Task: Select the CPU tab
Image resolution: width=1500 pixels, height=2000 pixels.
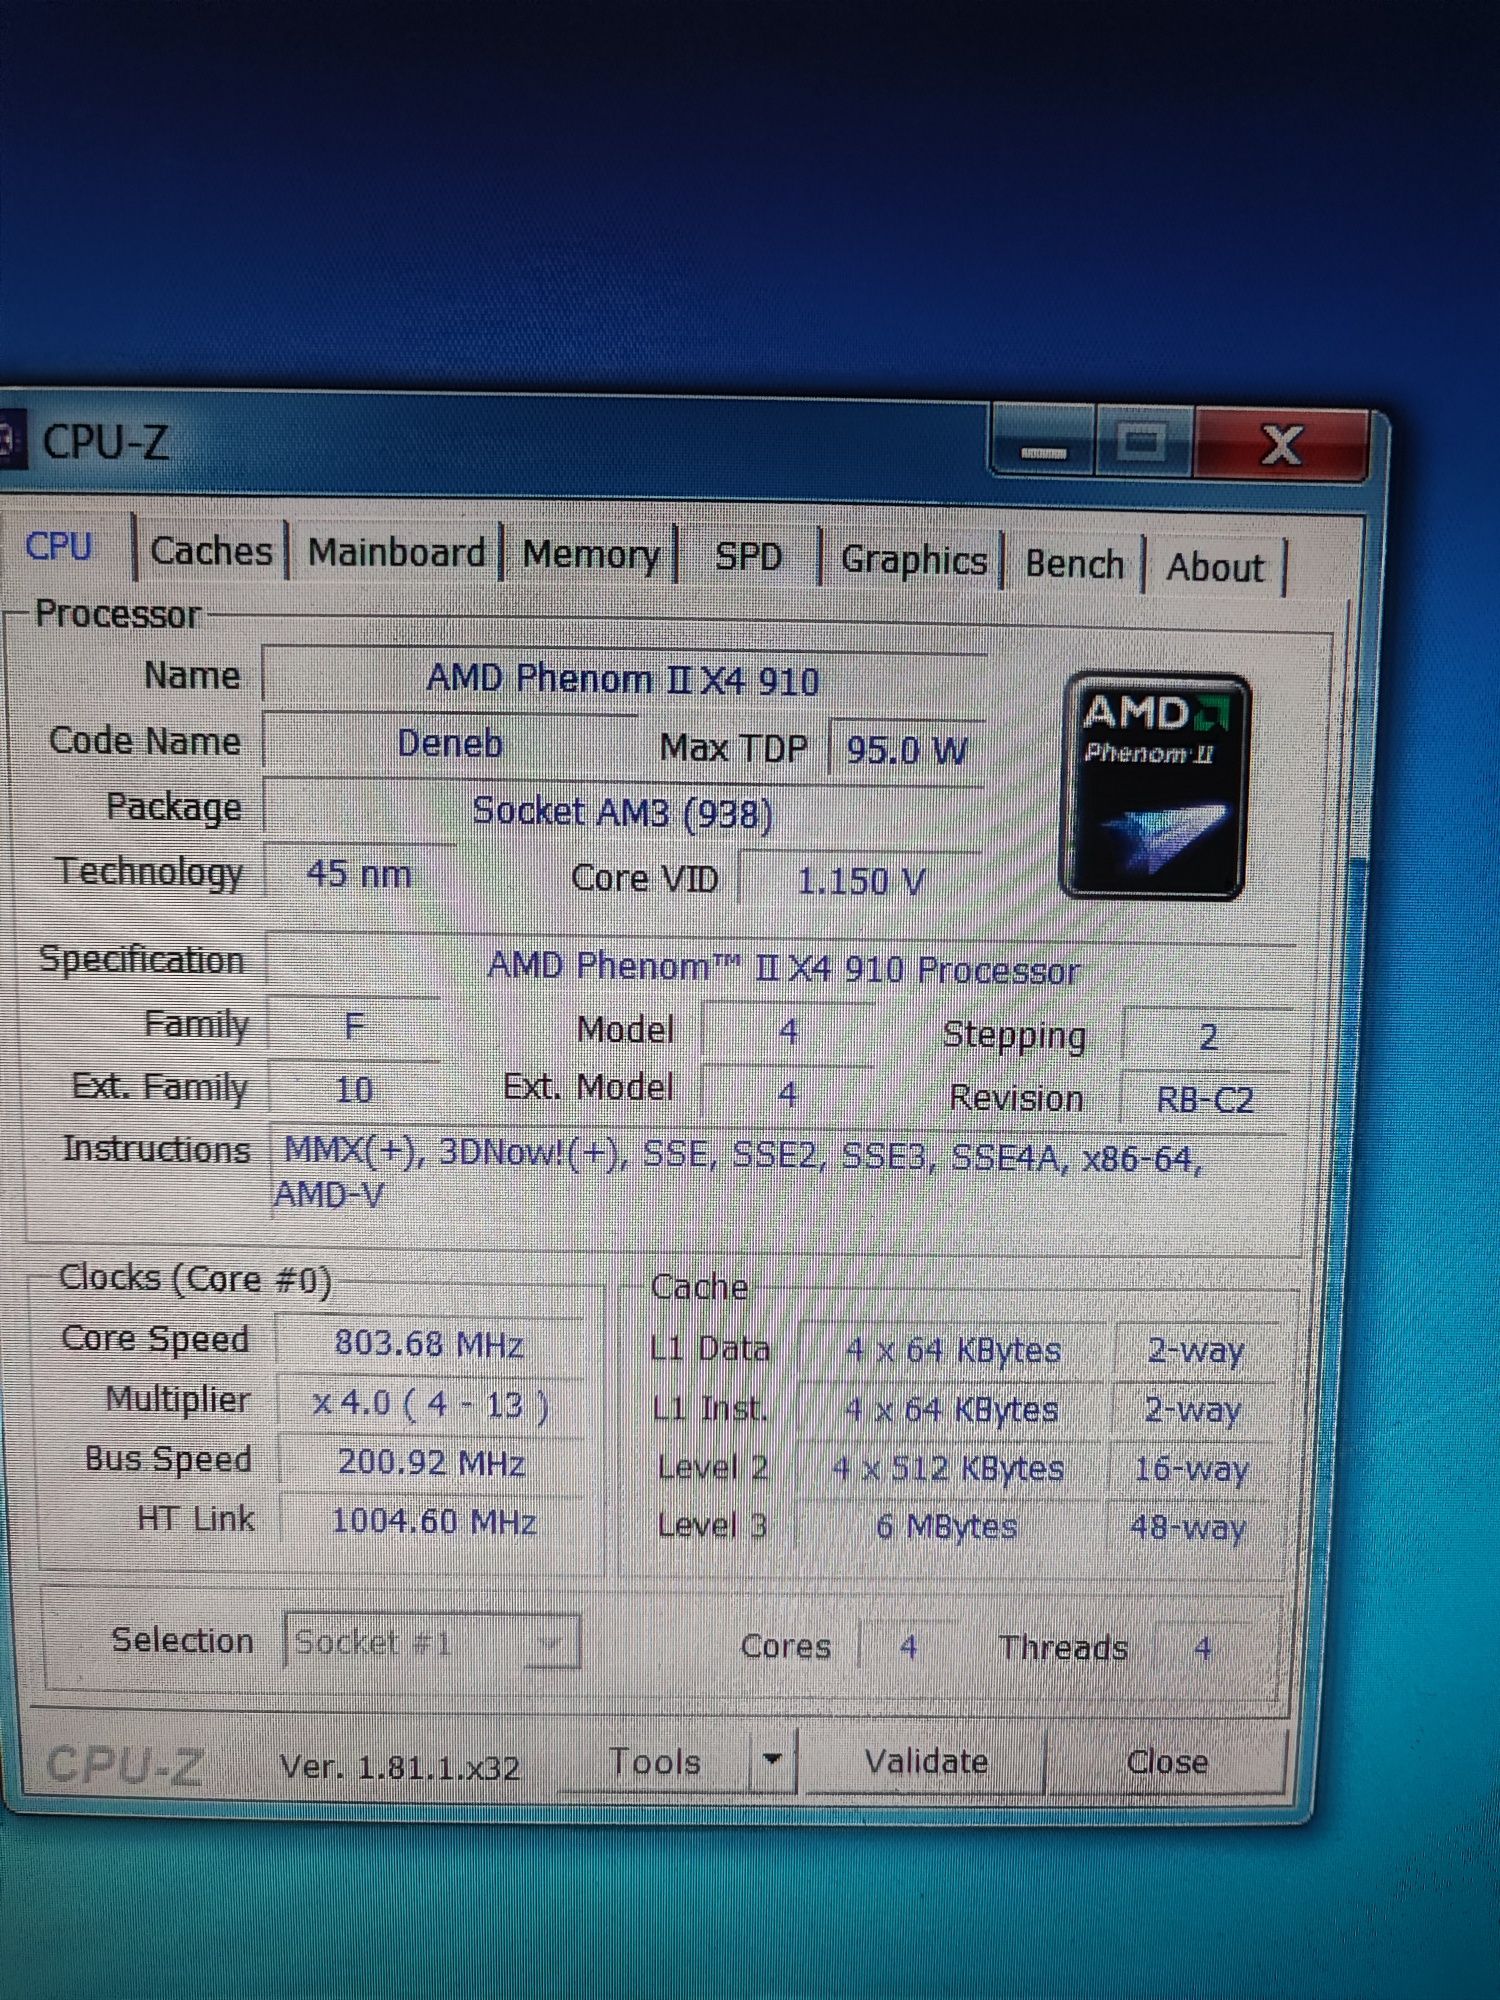Action: [x=60, y=547]
